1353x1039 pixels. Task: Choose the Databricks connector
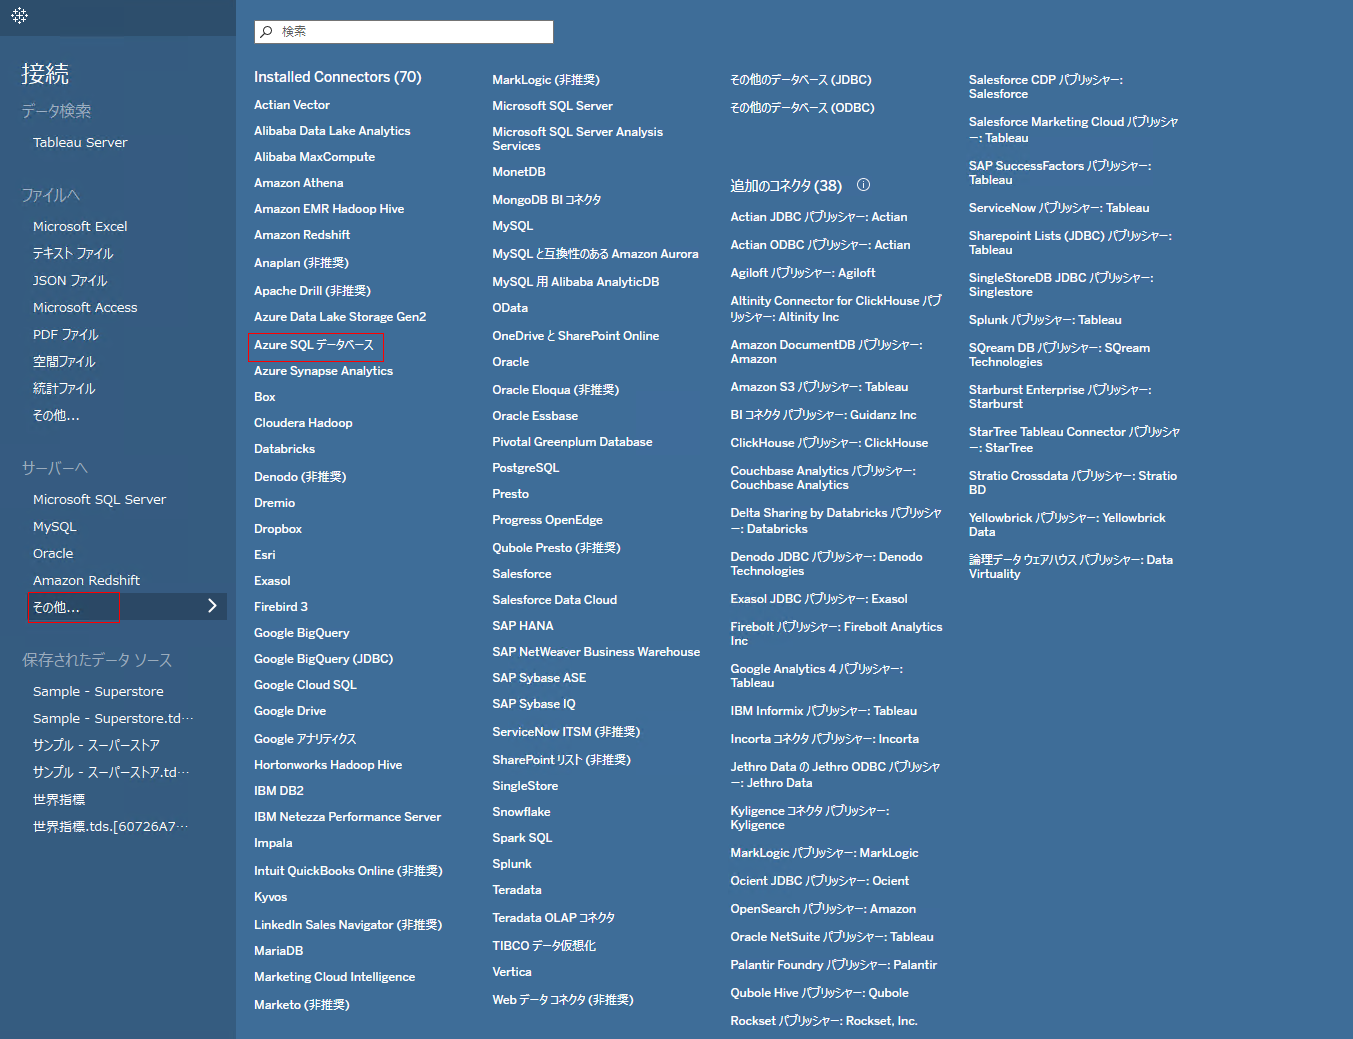pos(284,449)
